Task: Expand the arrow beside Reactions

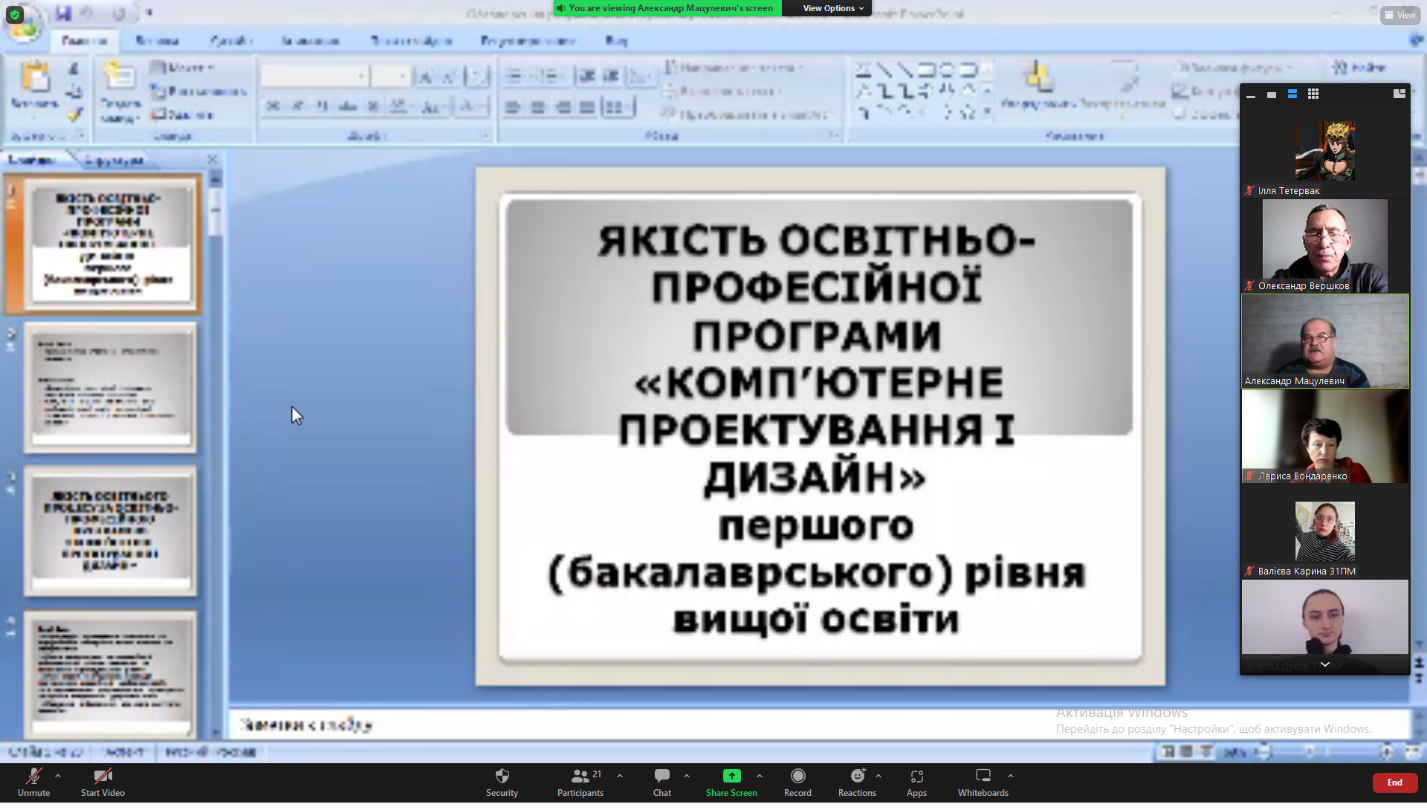Action: (878, 776)
